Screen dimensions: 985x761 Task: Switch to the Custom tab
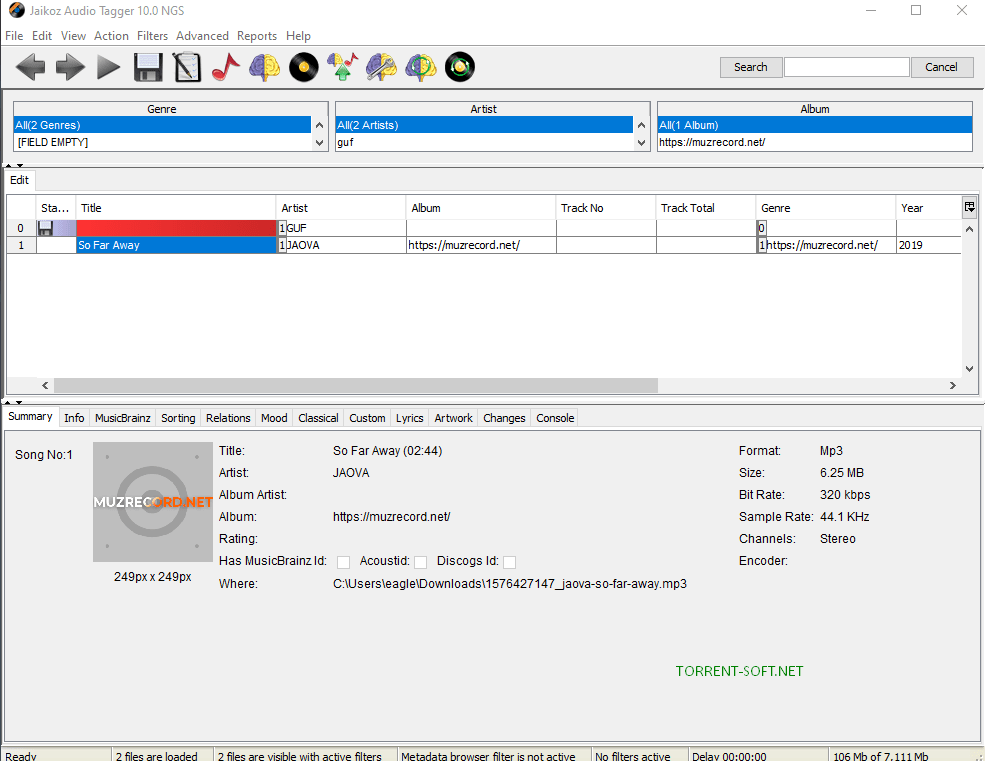[367, 418]
